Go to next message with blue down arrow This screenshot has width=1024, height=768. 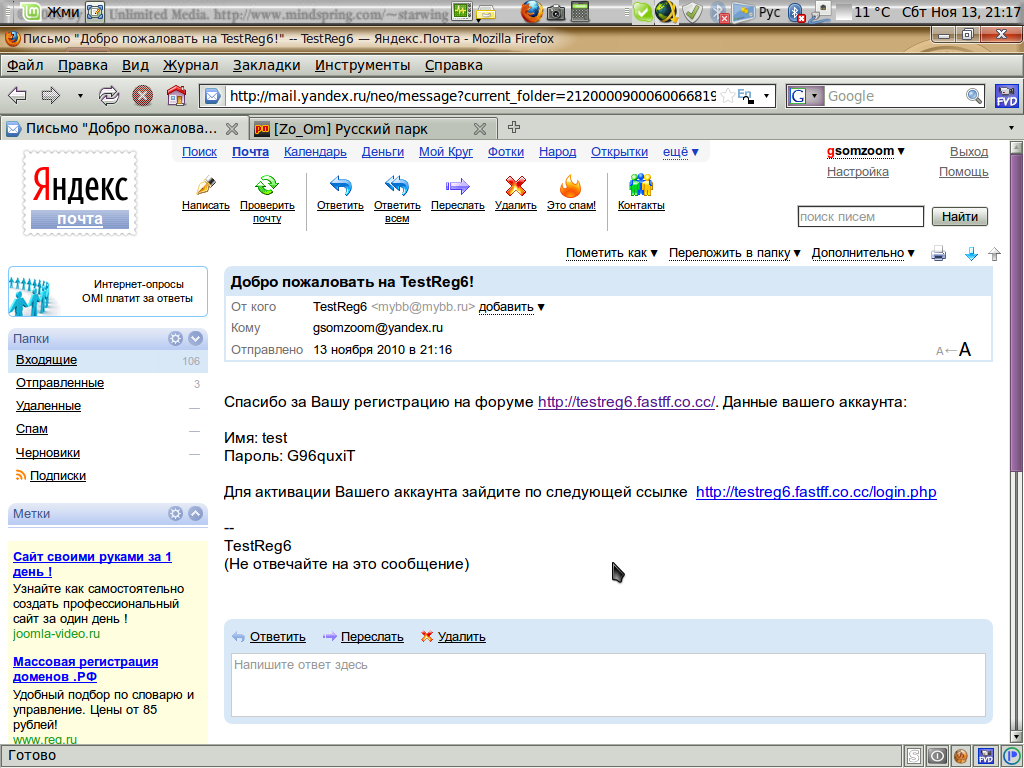[971, 254]
